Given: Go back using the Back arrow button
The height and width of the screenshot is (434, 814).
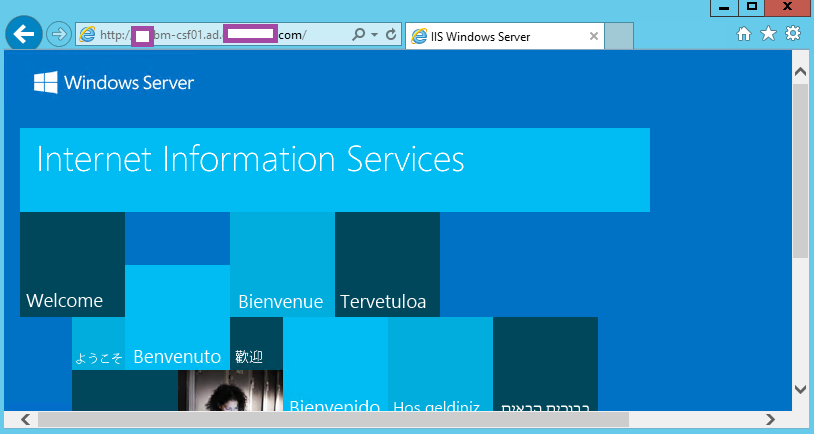Looking at the screenshot, I should [23, 34].
